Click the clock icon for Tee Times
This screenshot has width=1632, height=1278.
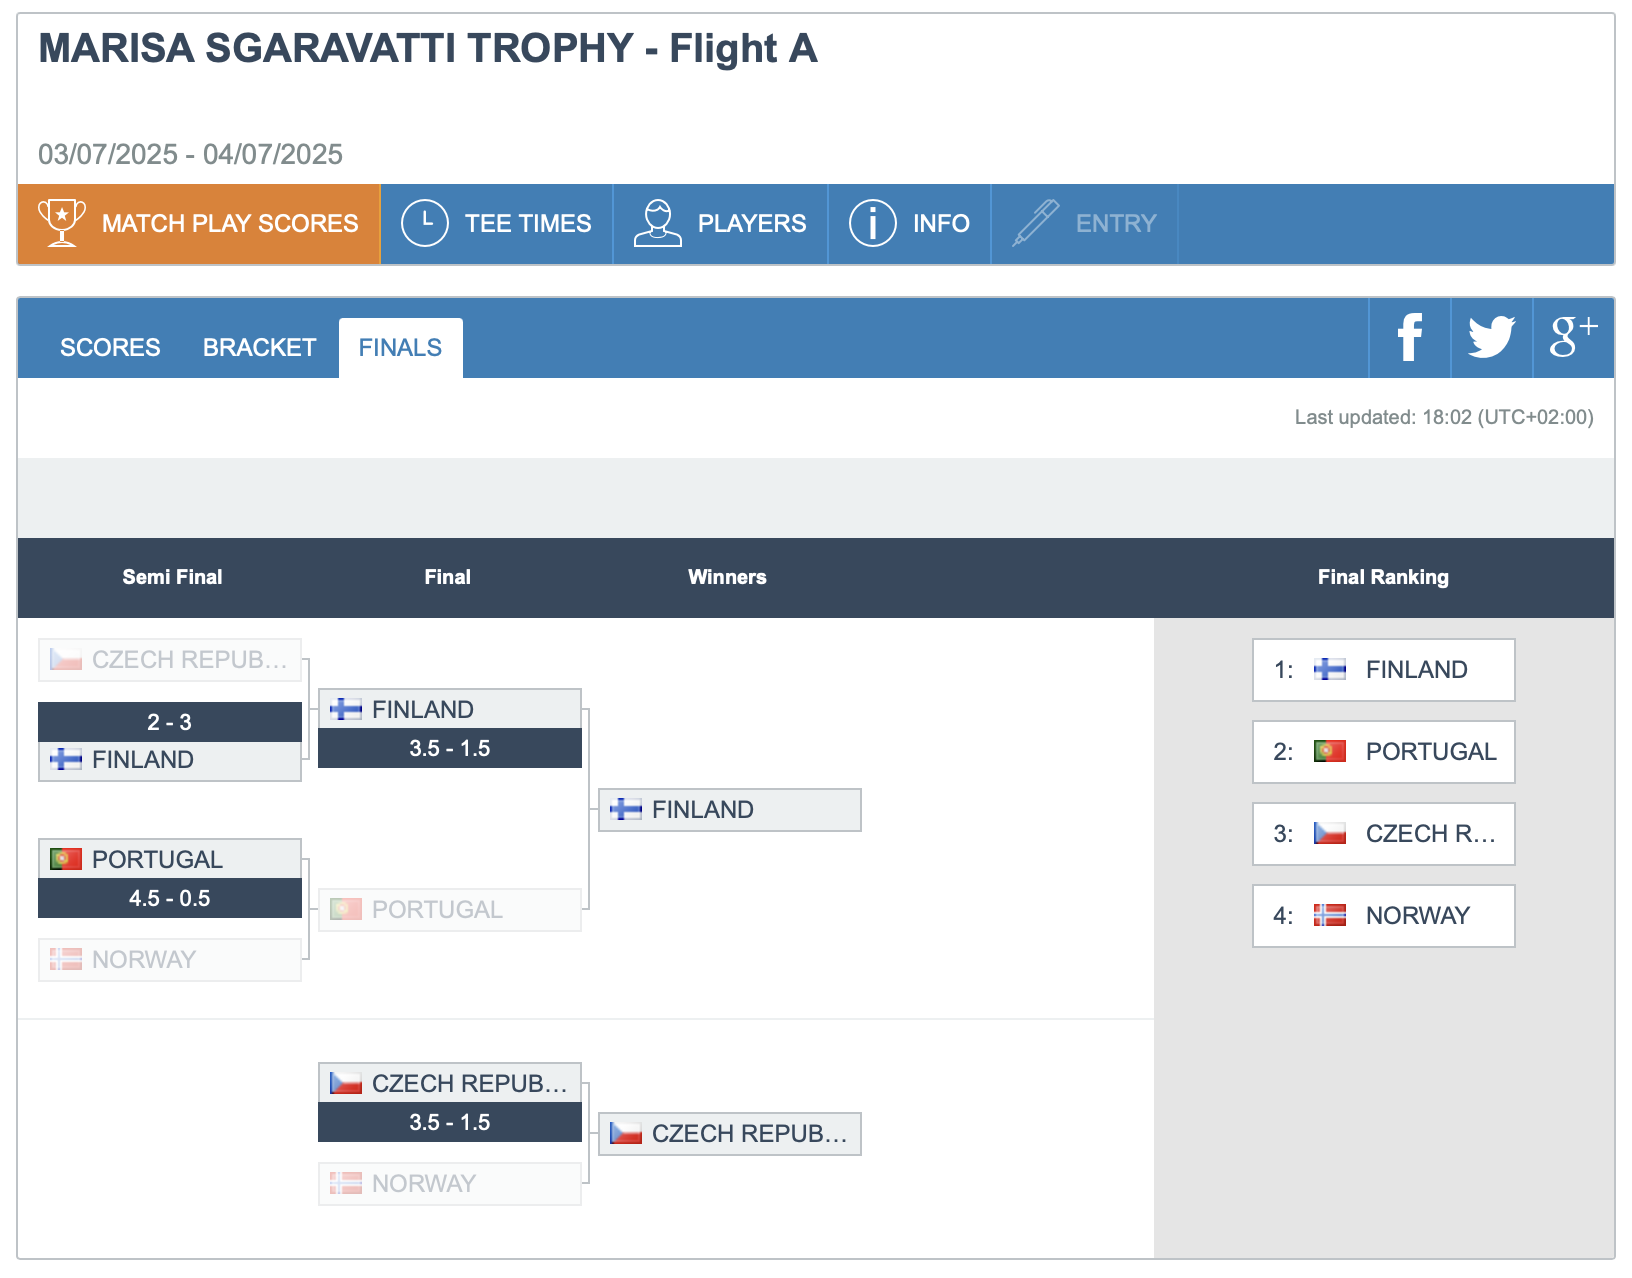[x=425, y=223]
